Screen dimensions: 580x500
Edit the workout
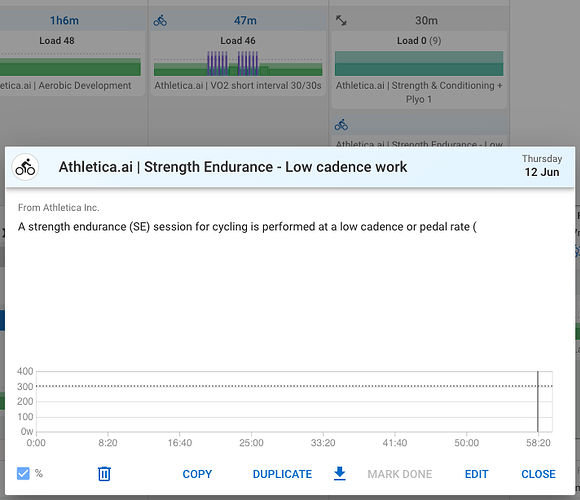pyautogui.click(x=476, y=474)
